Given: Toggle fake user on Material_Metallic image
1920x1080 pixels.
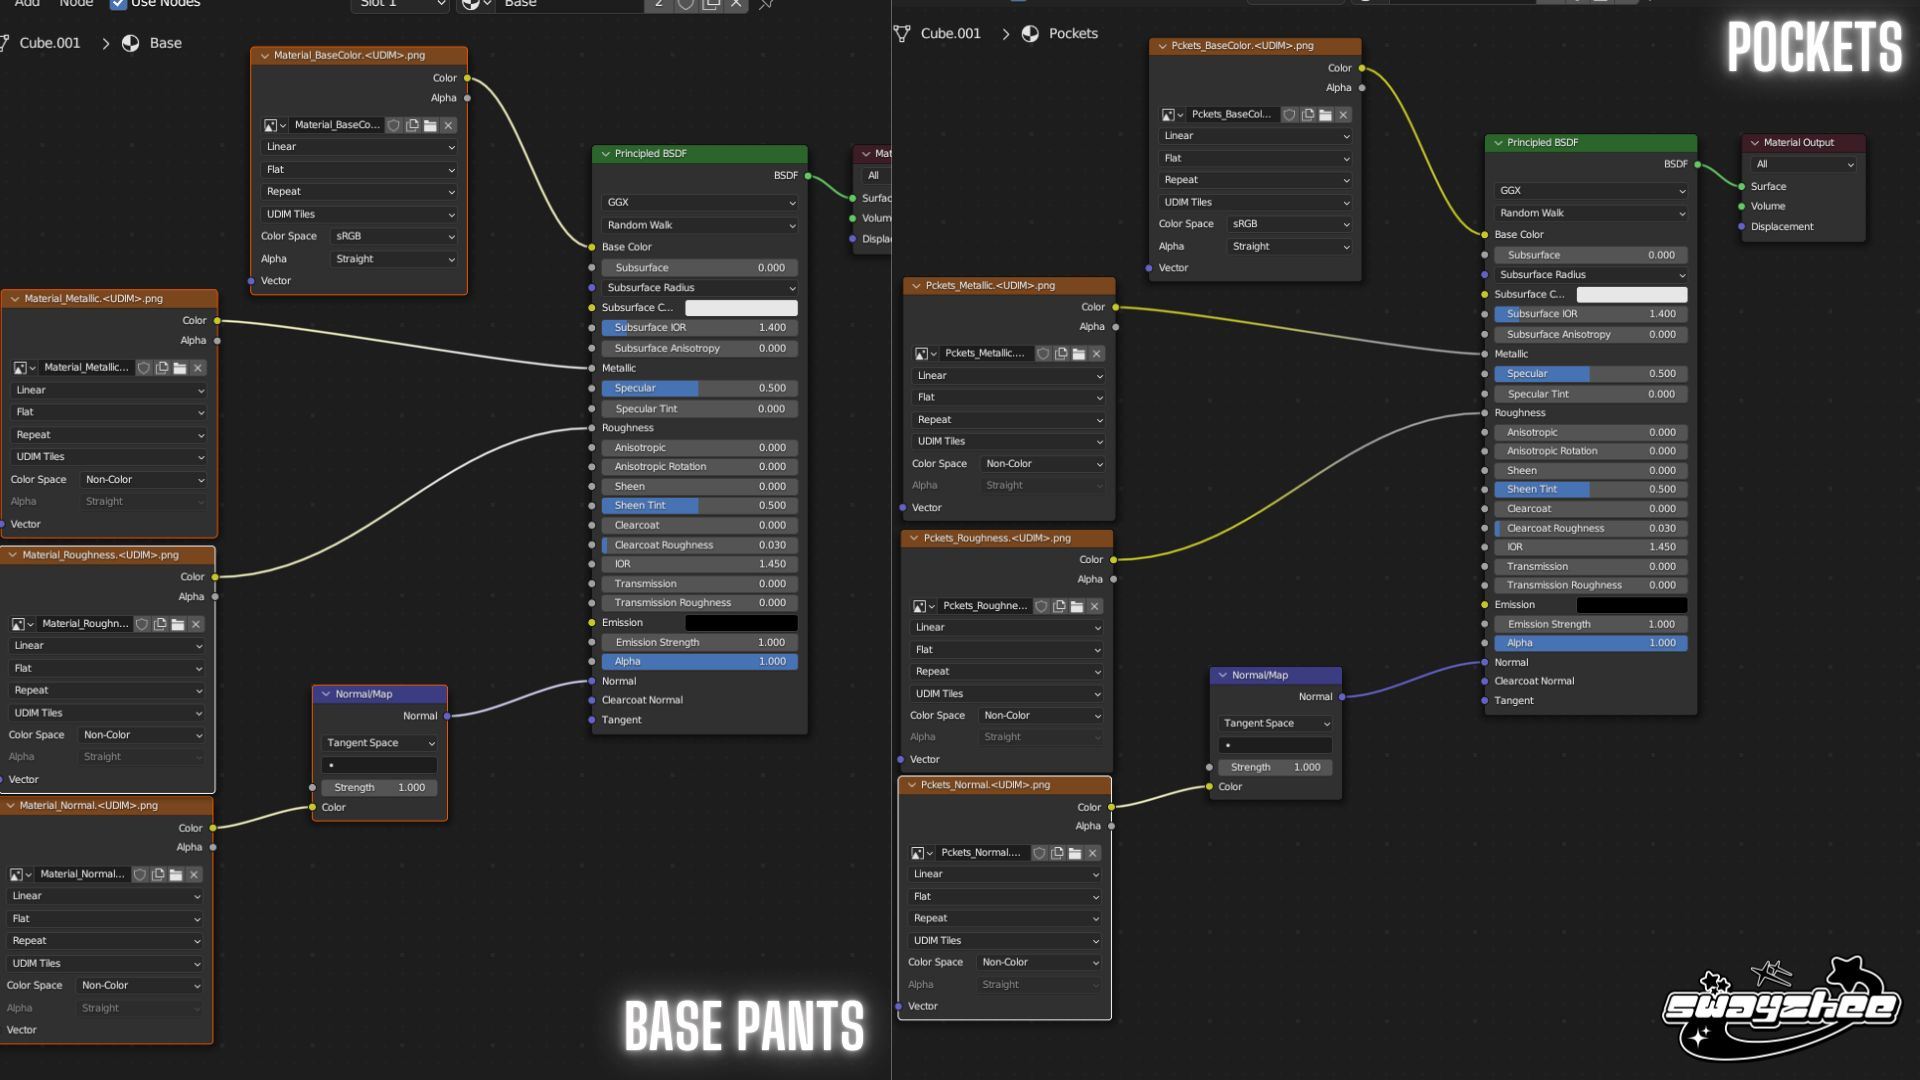Looking at the screenshot, I should pyautogui.click(x=144, y=368).
